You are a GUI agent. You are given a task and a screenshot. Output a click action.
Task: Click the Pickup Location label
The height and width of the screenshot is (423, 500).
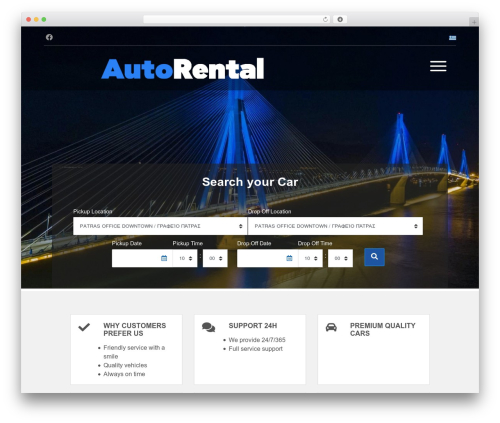click(x=93, y=211)
